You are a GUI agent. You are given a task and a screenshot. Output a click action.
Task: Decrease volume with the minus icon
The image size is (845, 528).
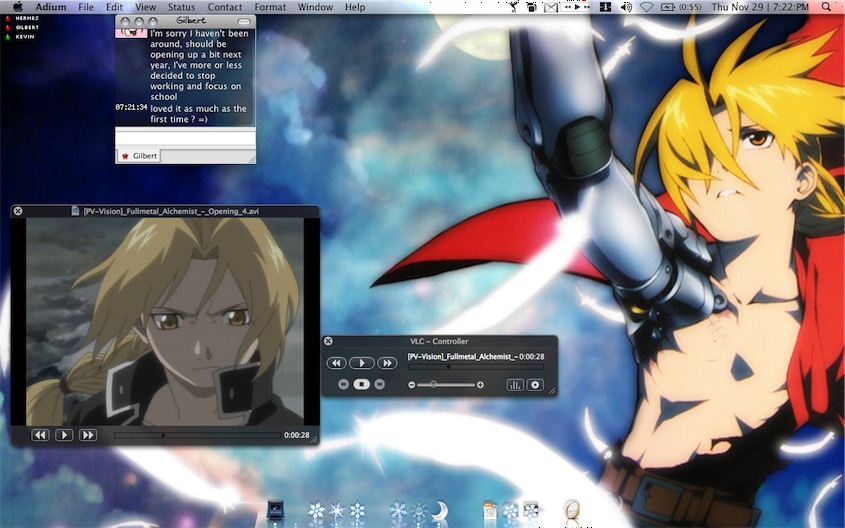coord(412,385)
